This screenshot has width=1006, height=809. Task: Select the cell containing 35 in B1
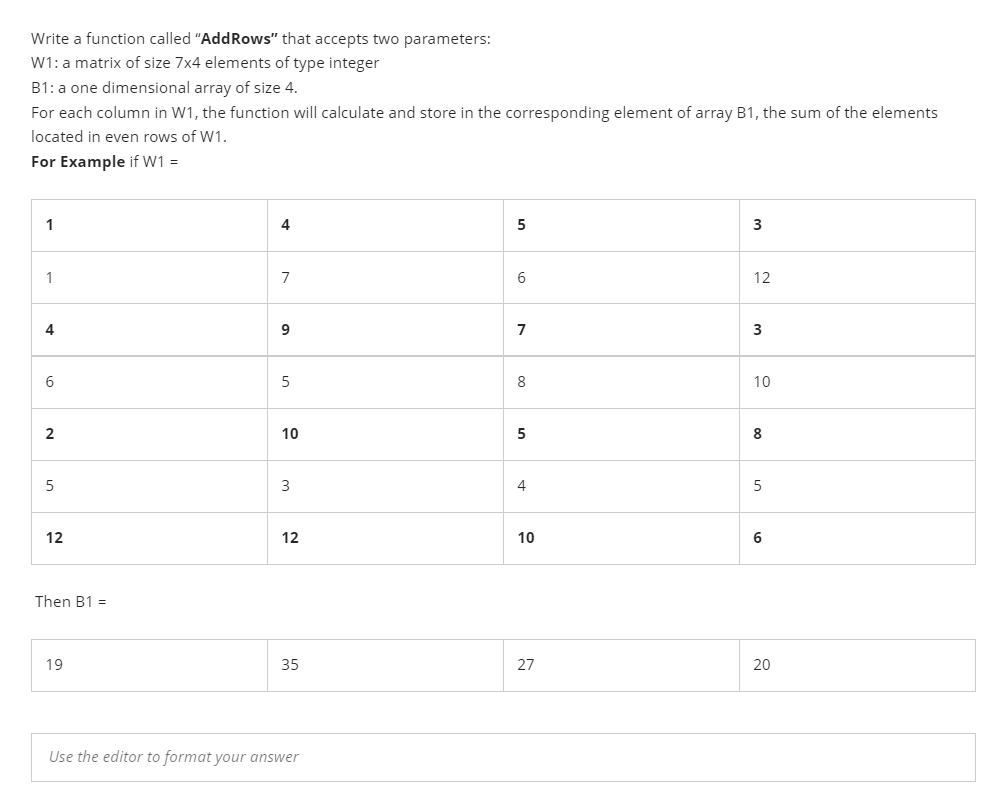(x=384, y=664)
